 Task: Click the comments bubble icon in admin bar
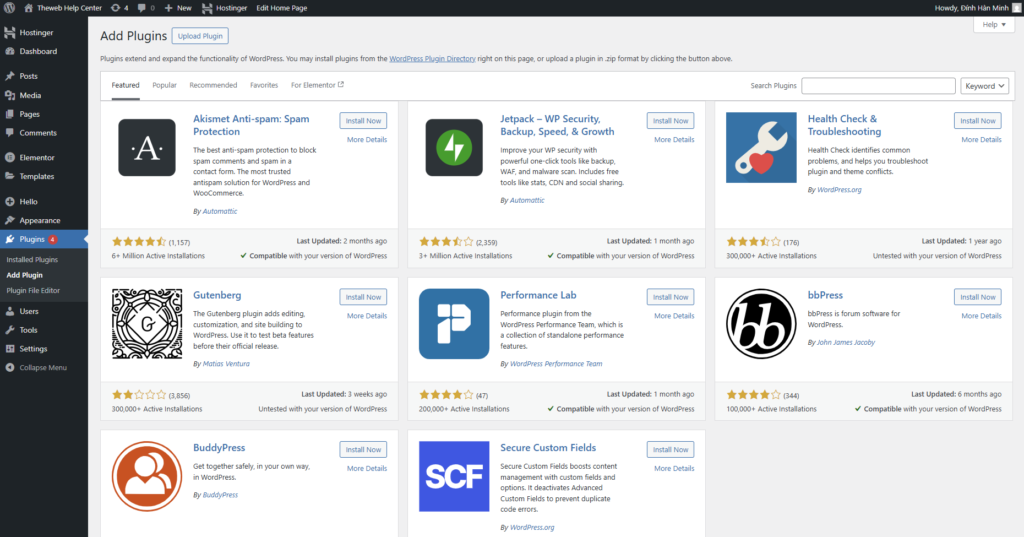tap(146, 8)
